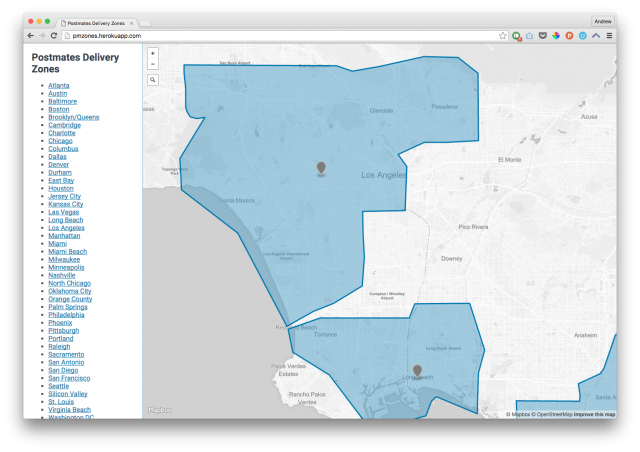The height and width of the screenshot is (452, 640).
Task: Open the Baltimore zone link
Action: click(62, 101)
